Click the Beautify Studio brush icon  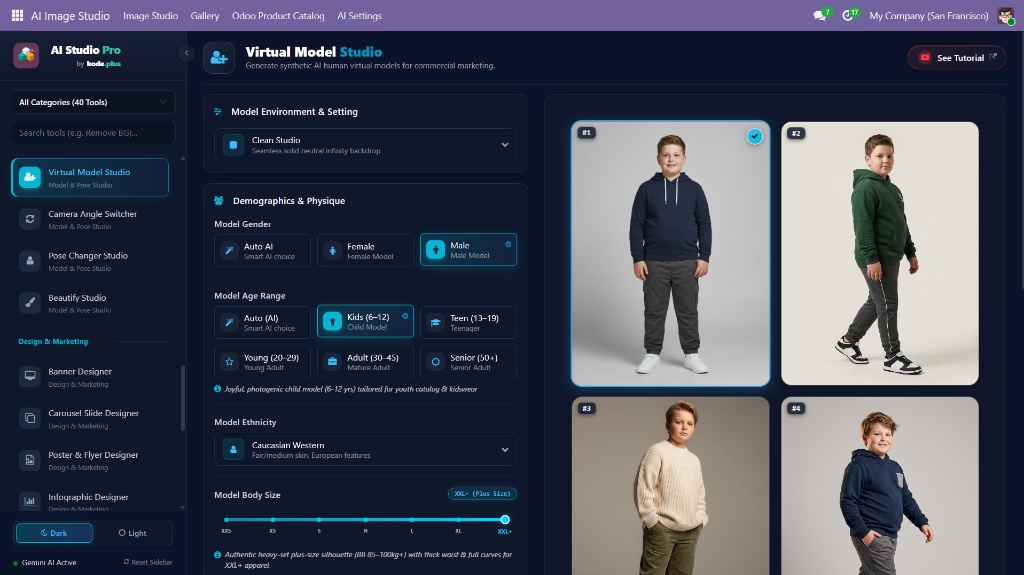pos(29,303)
